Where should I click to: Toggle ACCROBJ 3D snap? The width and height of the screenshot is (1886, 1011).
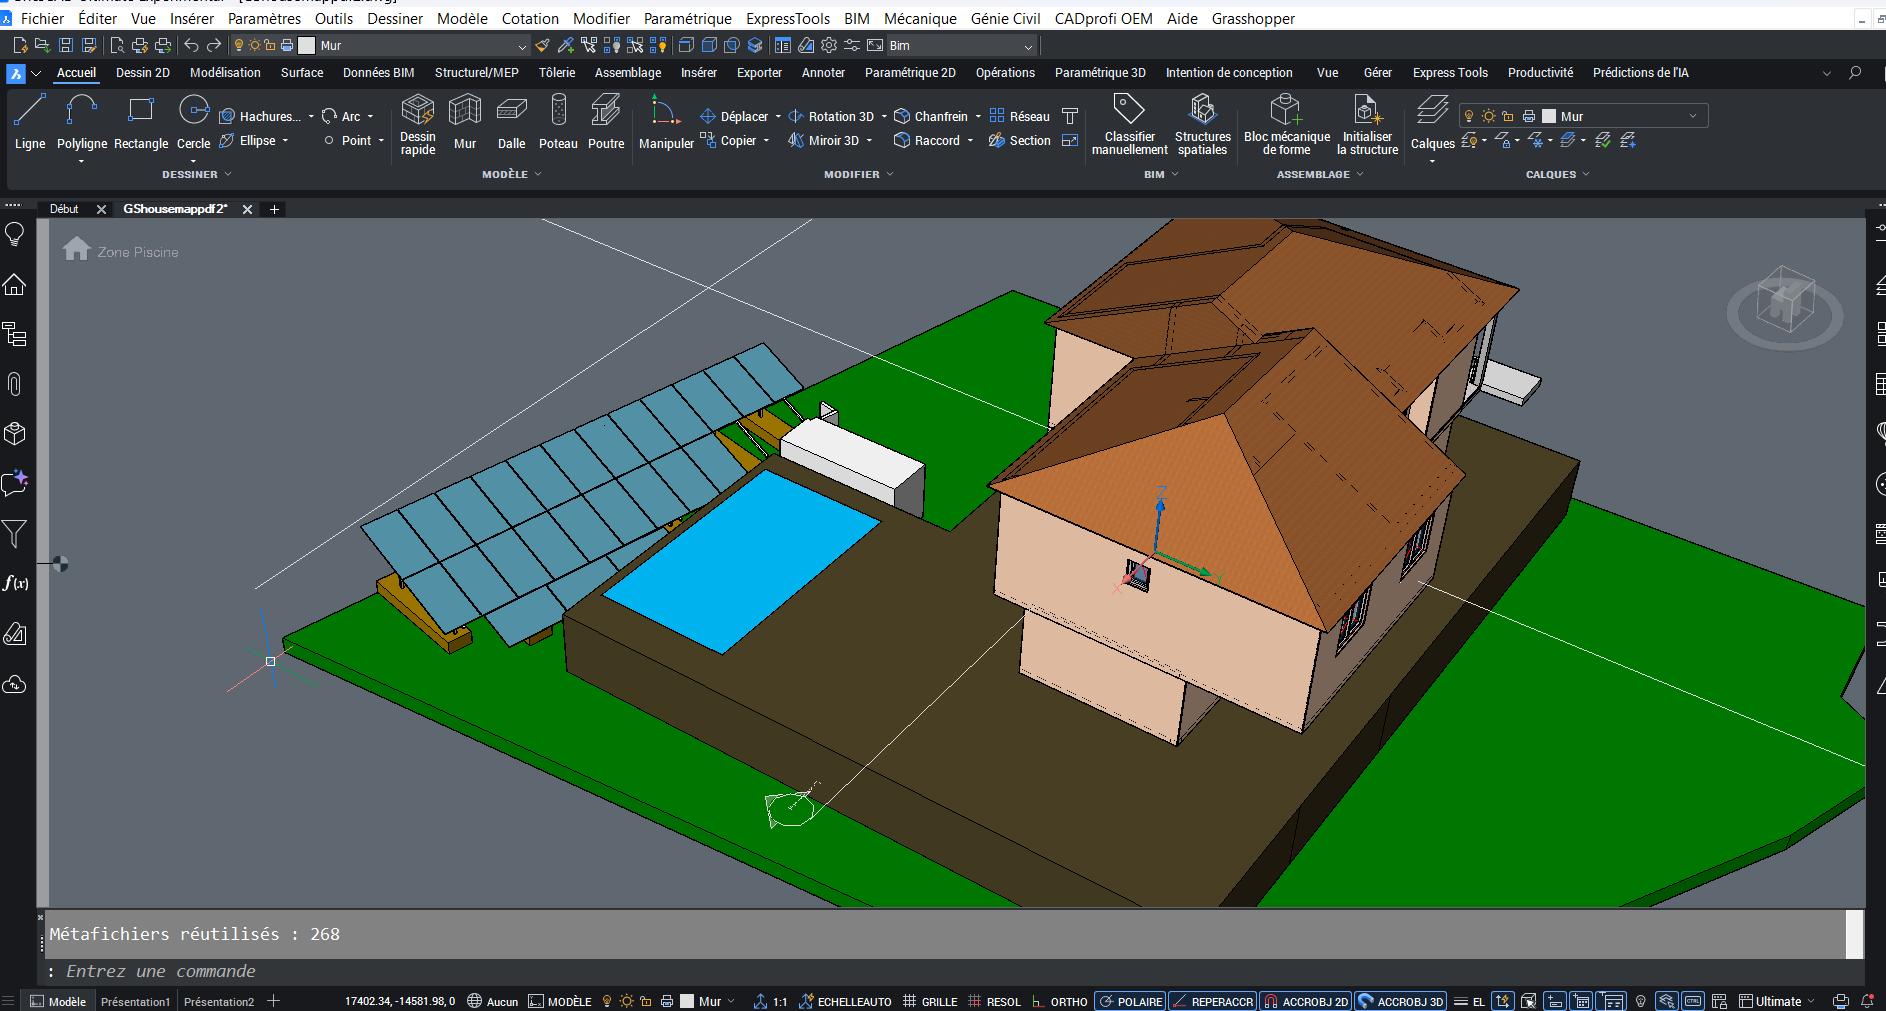(1401, 1001)
